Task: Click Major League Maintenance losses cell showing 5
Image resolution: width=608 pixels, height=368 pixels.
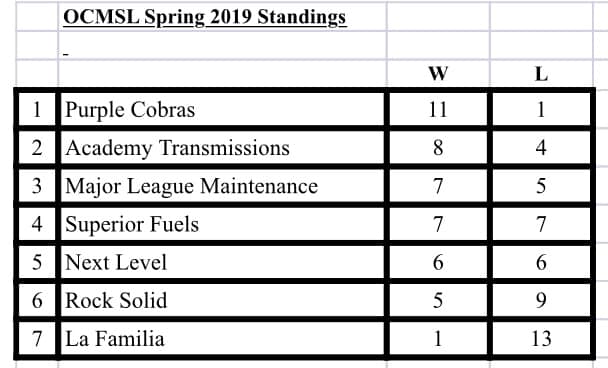Action: [541, 186]
